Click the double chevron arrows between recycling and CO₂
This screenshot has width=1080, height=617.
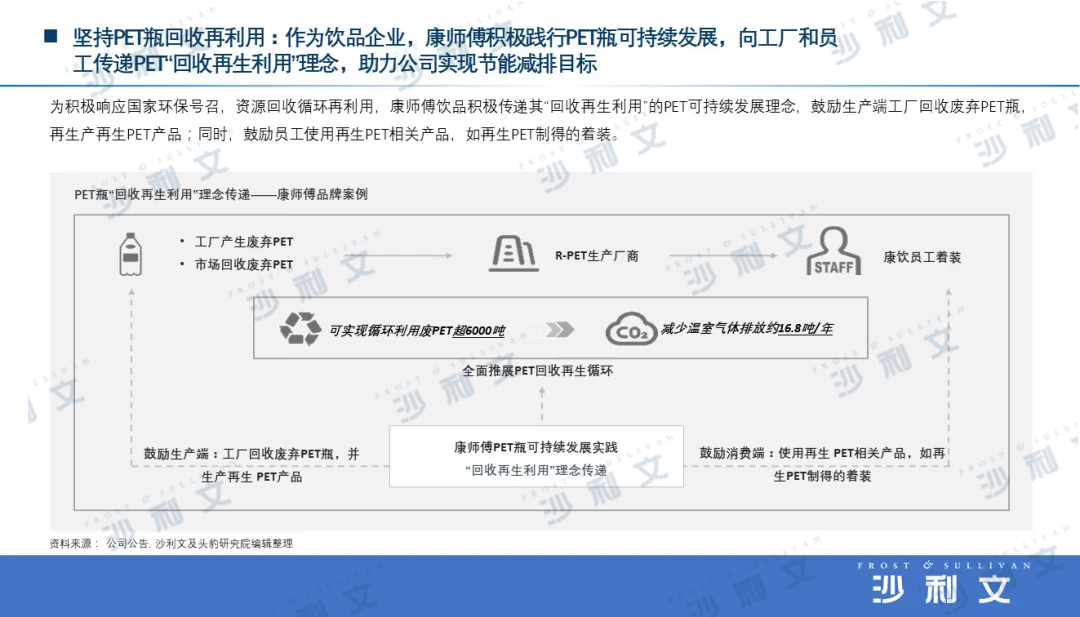[x=560, y=330]
